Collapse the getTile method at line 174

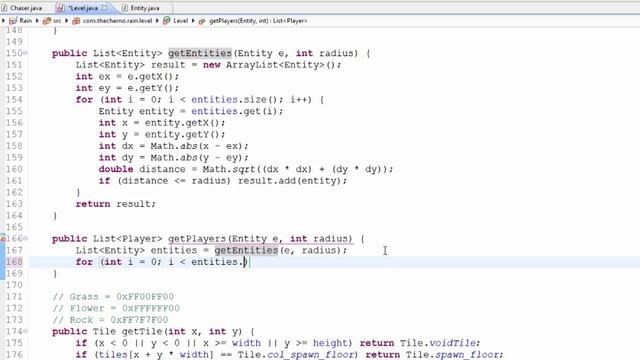pyautogui.click(x=26, y=331)
